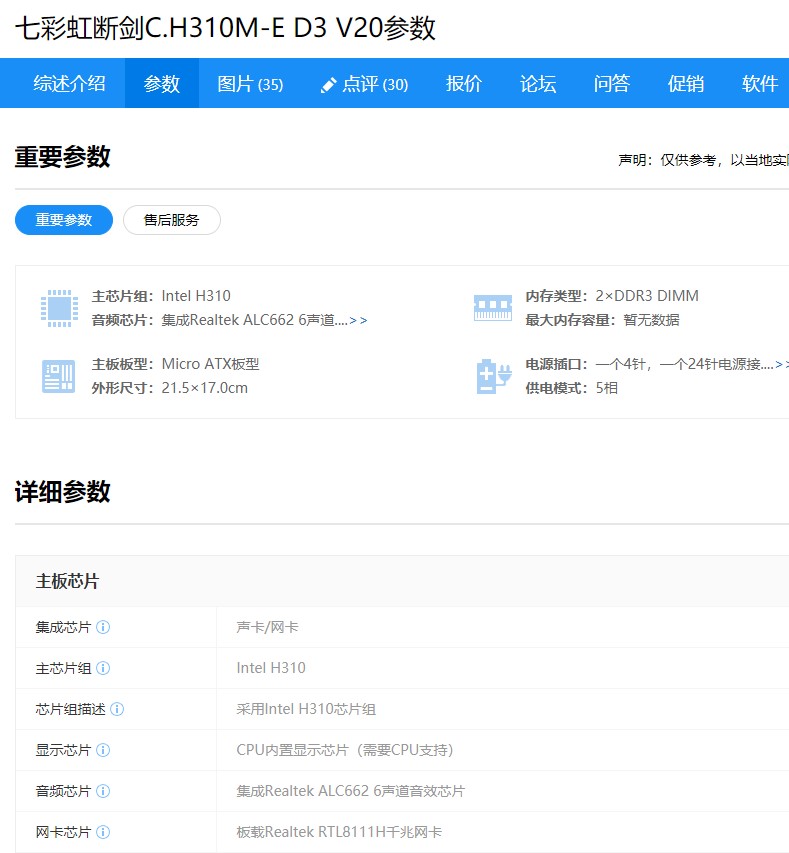Click the pencil icon beside 点评
The image size is (789, 853).
328,85
